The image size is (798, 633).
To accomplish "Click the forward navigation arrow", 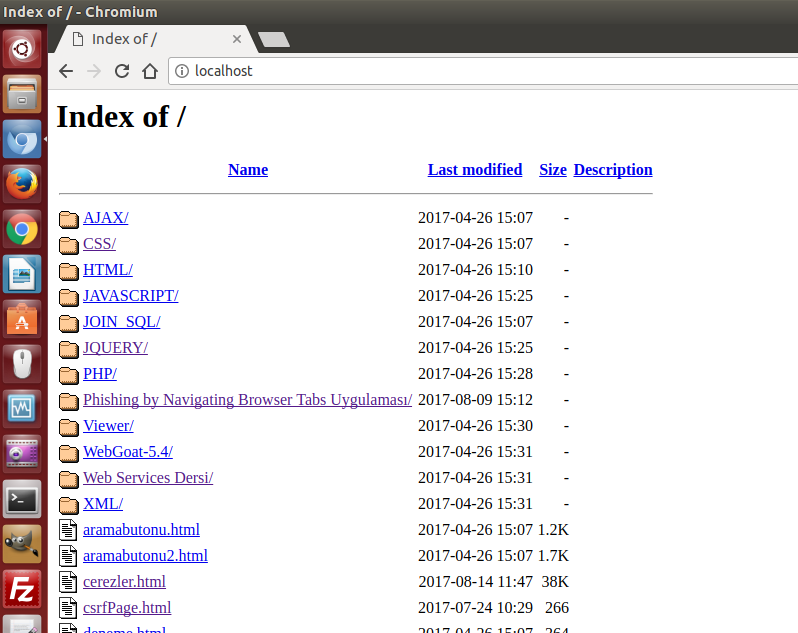I will click(x=94, y=71).
